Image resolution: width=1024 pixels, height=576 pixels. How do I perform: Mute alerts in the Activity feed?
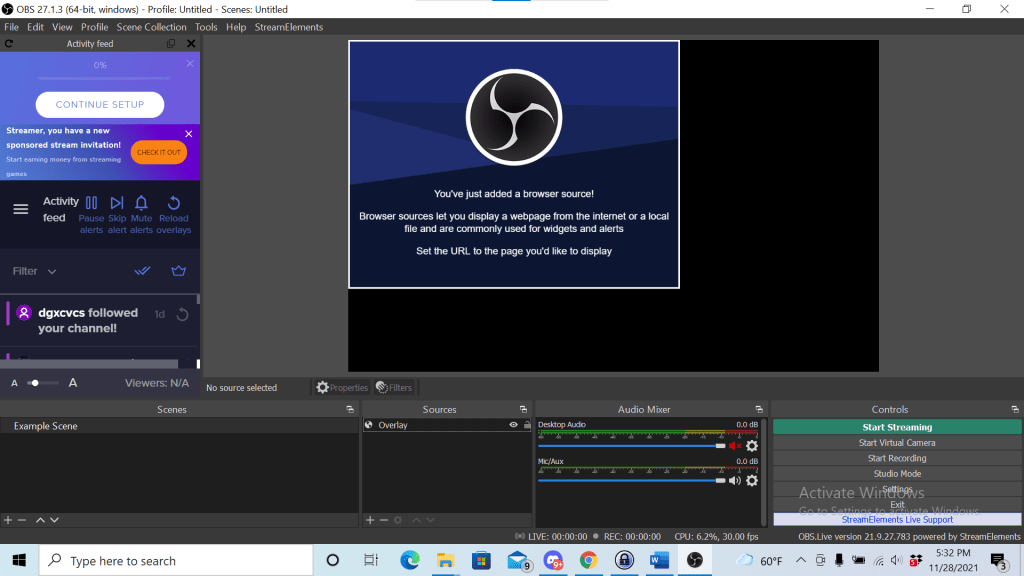coord(141,204)
